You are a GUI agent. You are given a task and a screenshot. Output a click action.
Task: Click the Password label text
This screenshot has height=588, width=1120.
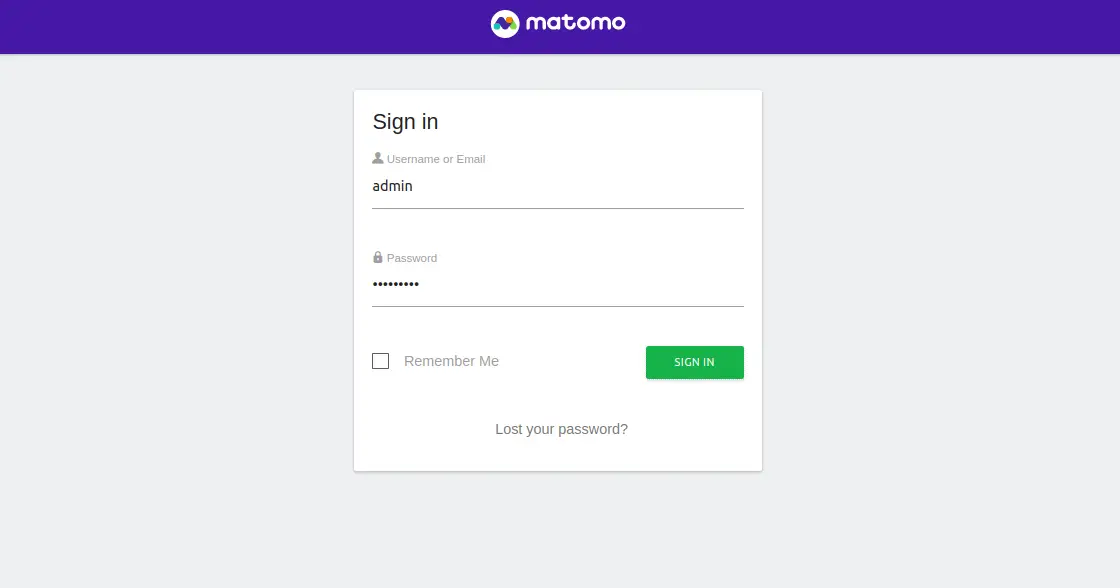point(411,258)
